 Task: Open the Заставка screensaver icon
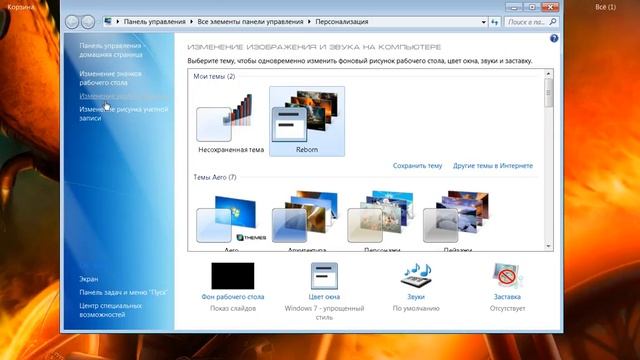[507, 276]
